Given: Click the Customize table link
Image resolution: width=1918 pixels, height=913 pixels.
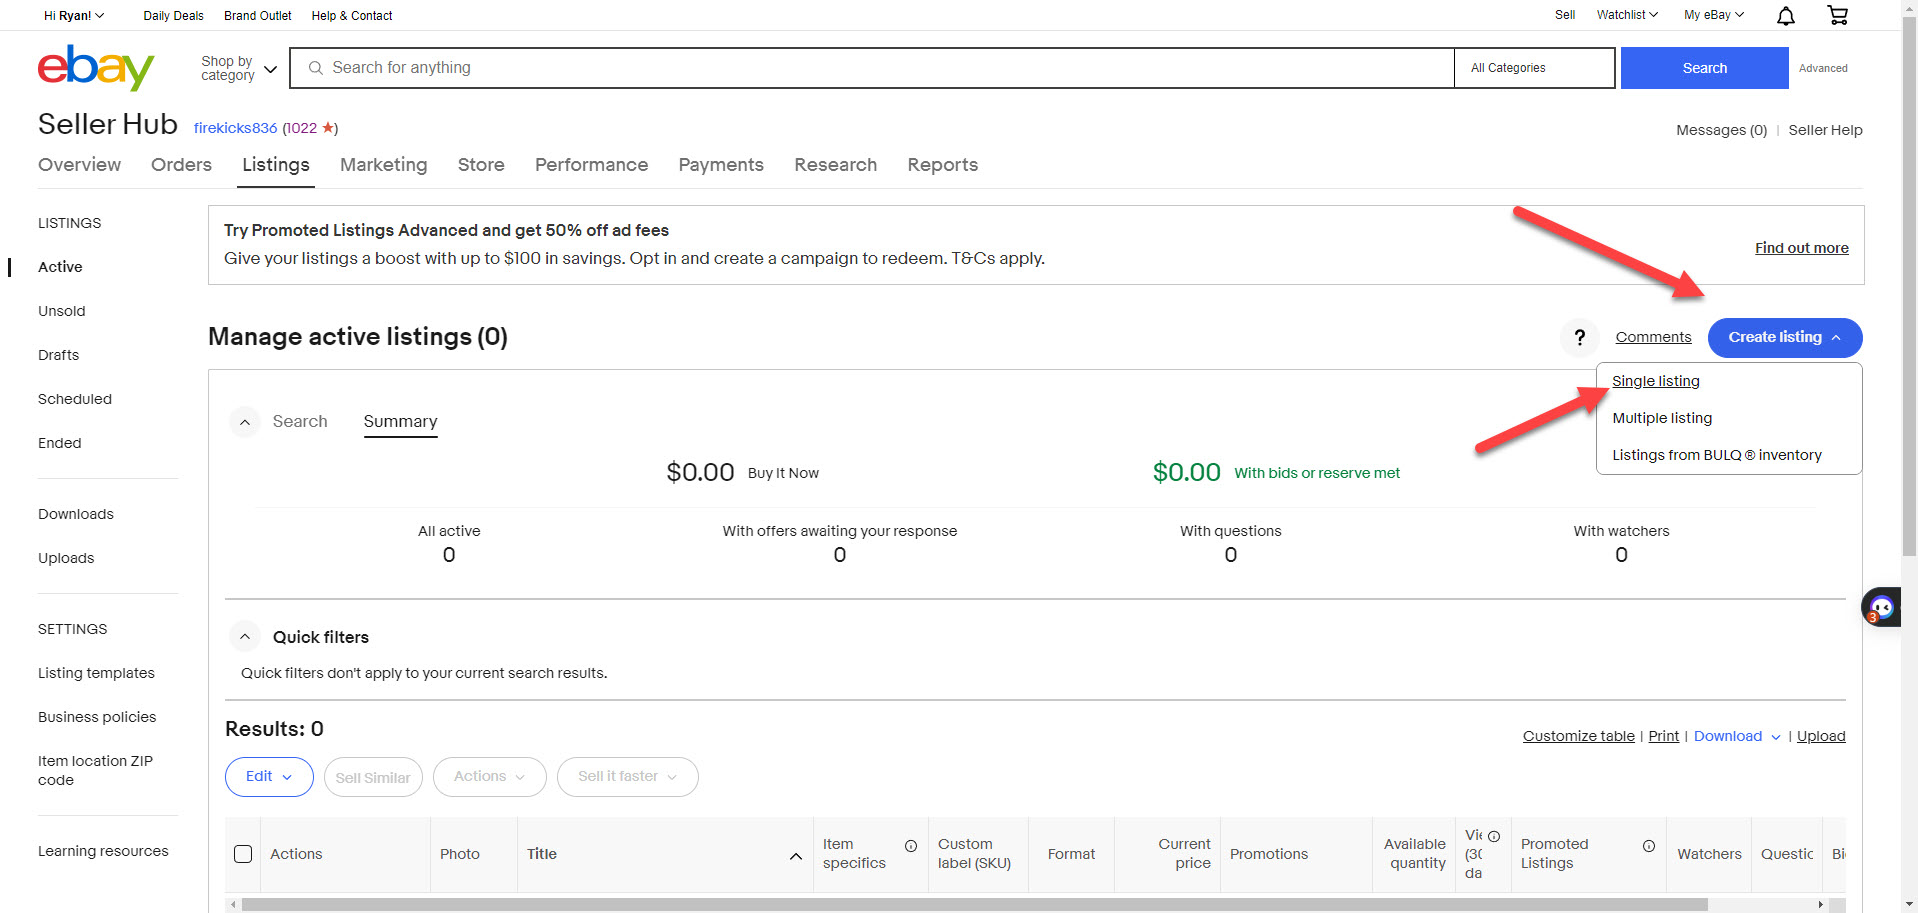Looking at the screenshot, I should (x=1579, y=736).
